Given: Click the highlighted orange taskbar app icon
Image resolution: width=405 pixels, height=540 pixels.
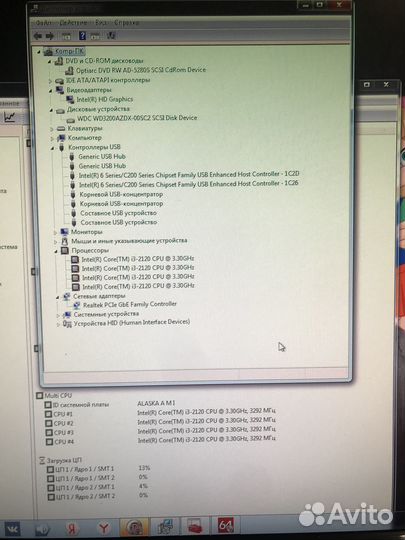Looking at the screenshot, I should pyautogui.click(x=134, y=527).
